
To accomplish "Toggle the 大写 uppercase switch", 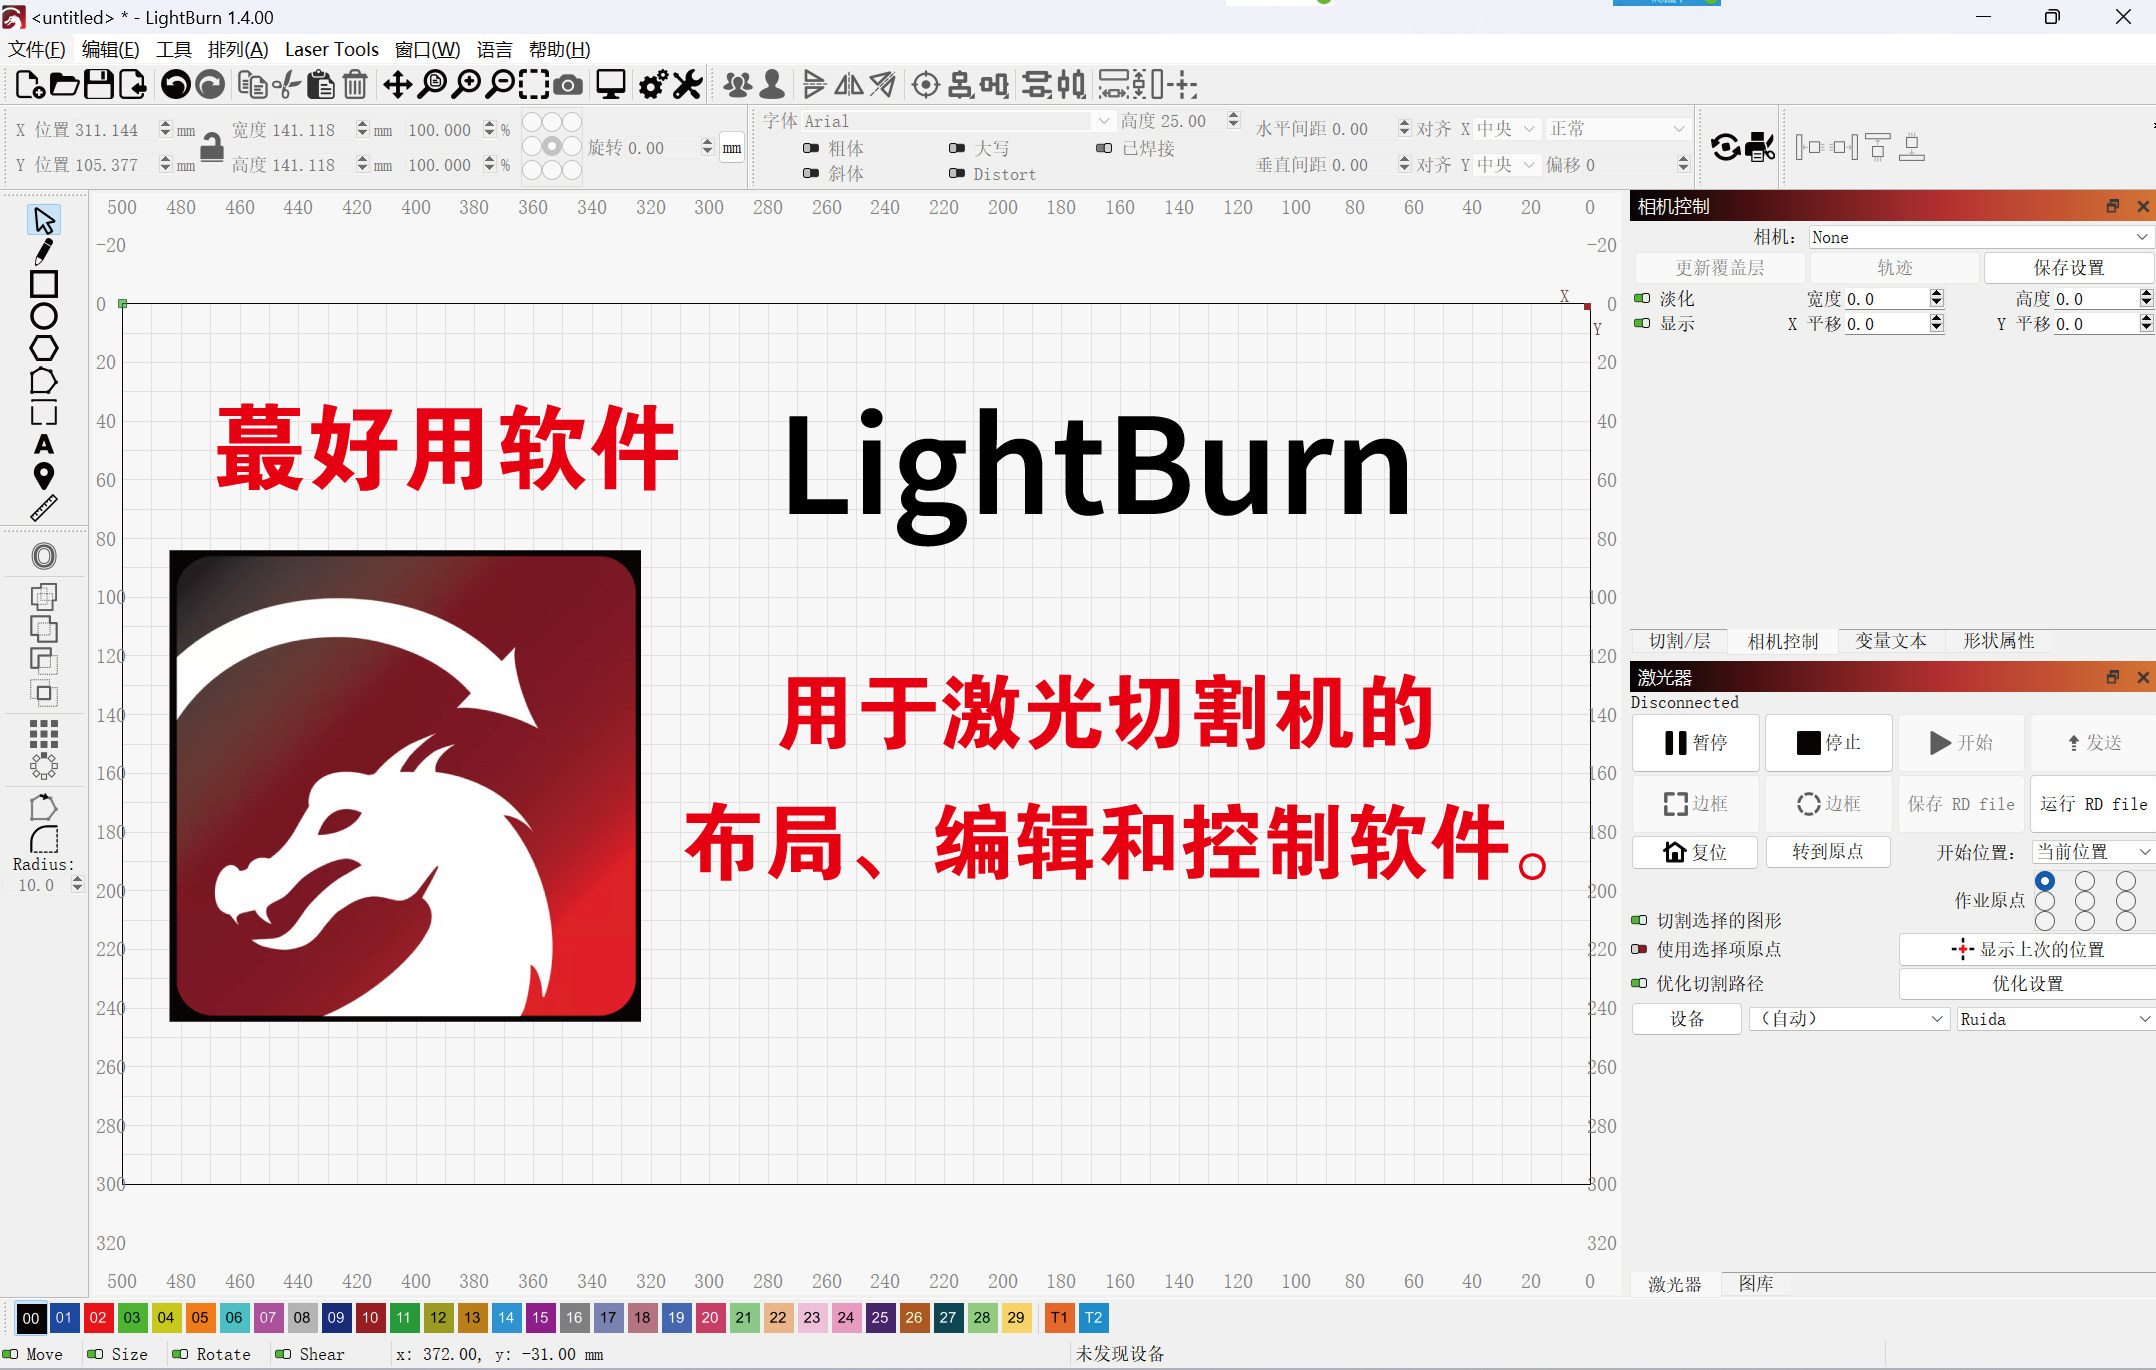I will pos(957,148).
